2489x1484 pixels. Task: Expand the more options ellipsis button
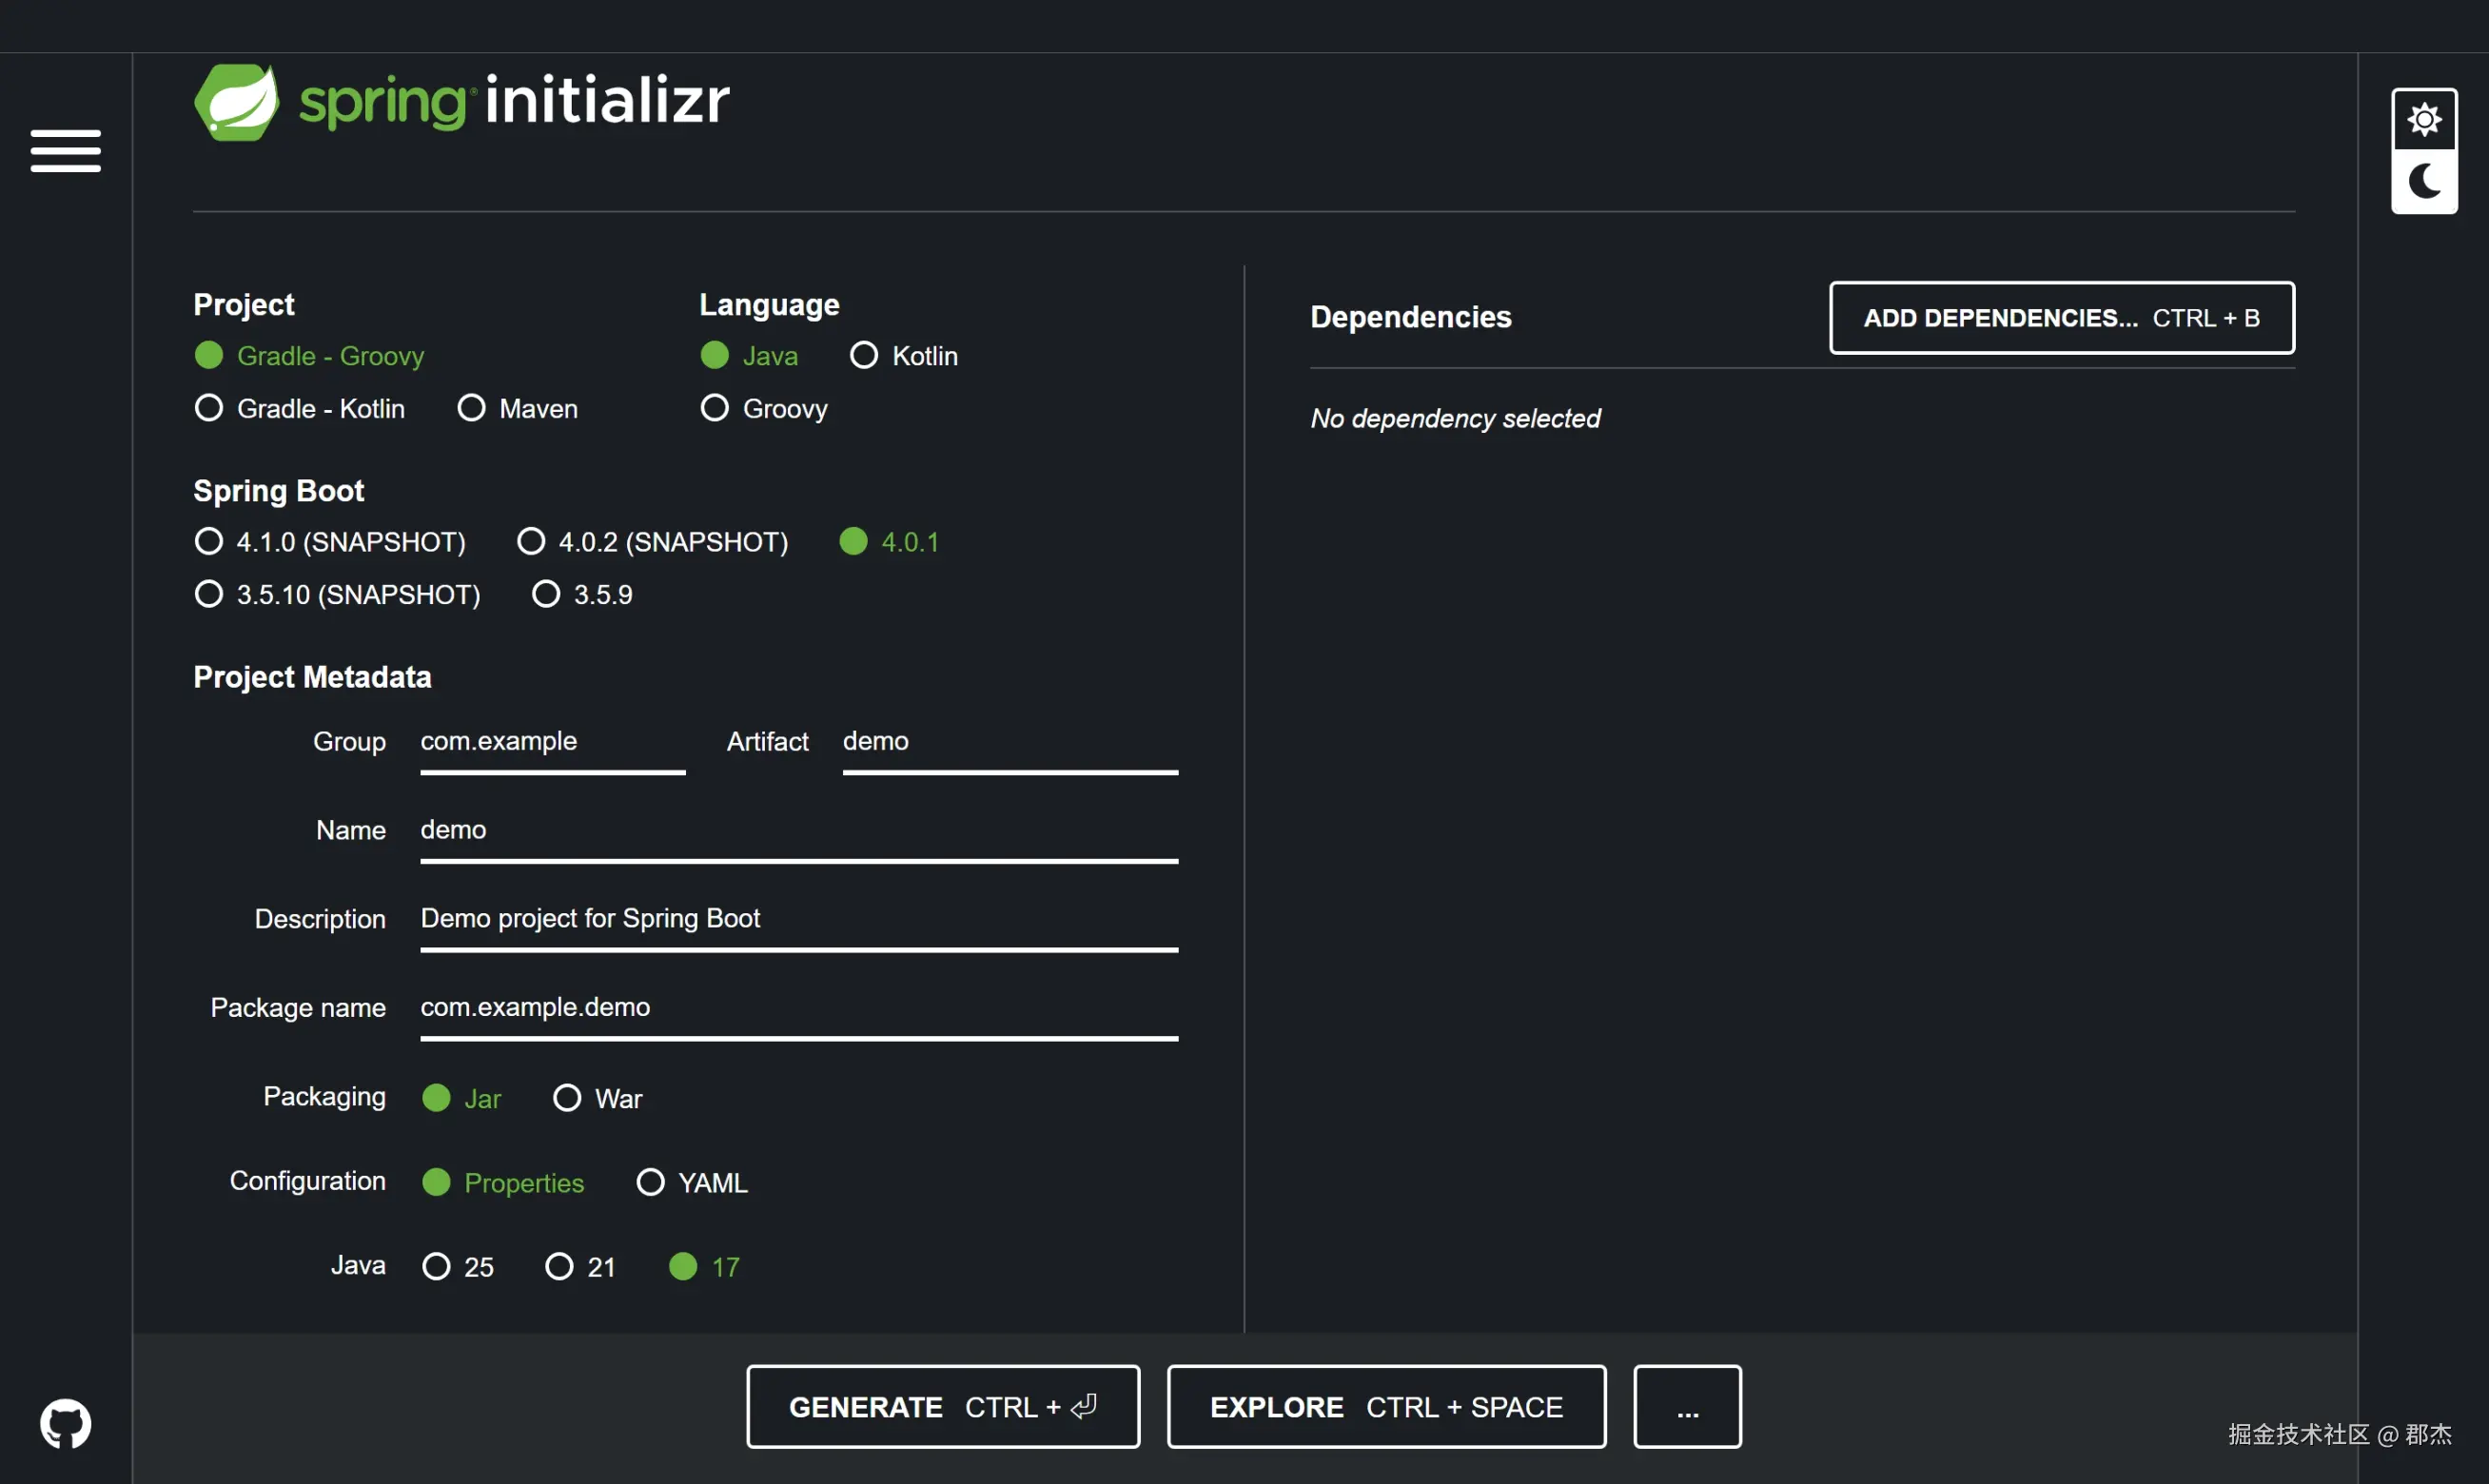point(1687,1407)
